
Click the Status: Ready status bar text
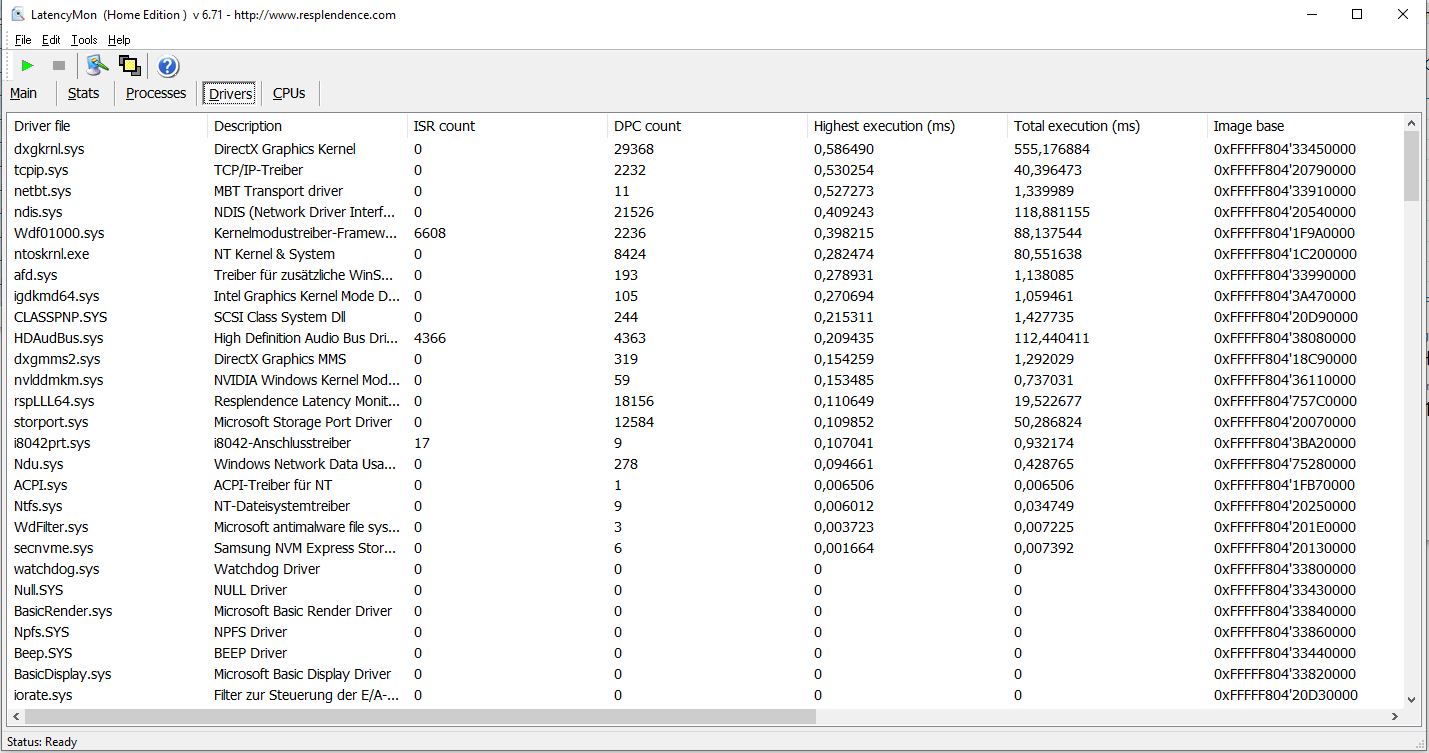pos(42,742)
